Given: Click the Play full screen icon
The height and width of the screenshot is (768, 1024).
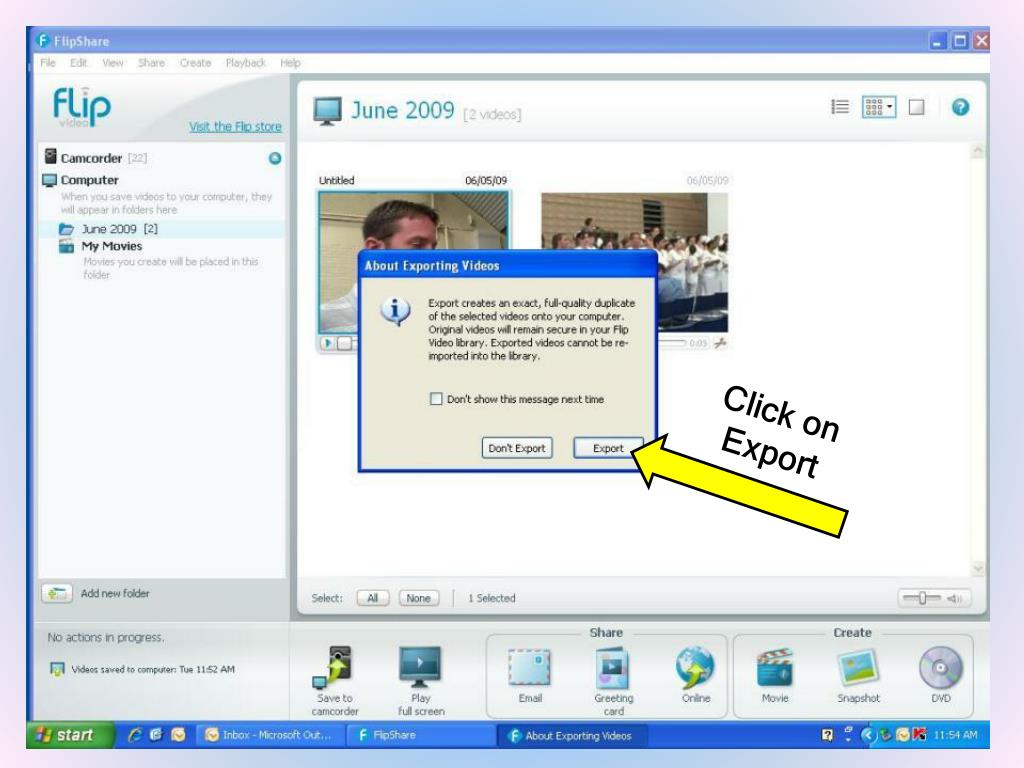Looking at the screenshot, I should click(420, 667).
